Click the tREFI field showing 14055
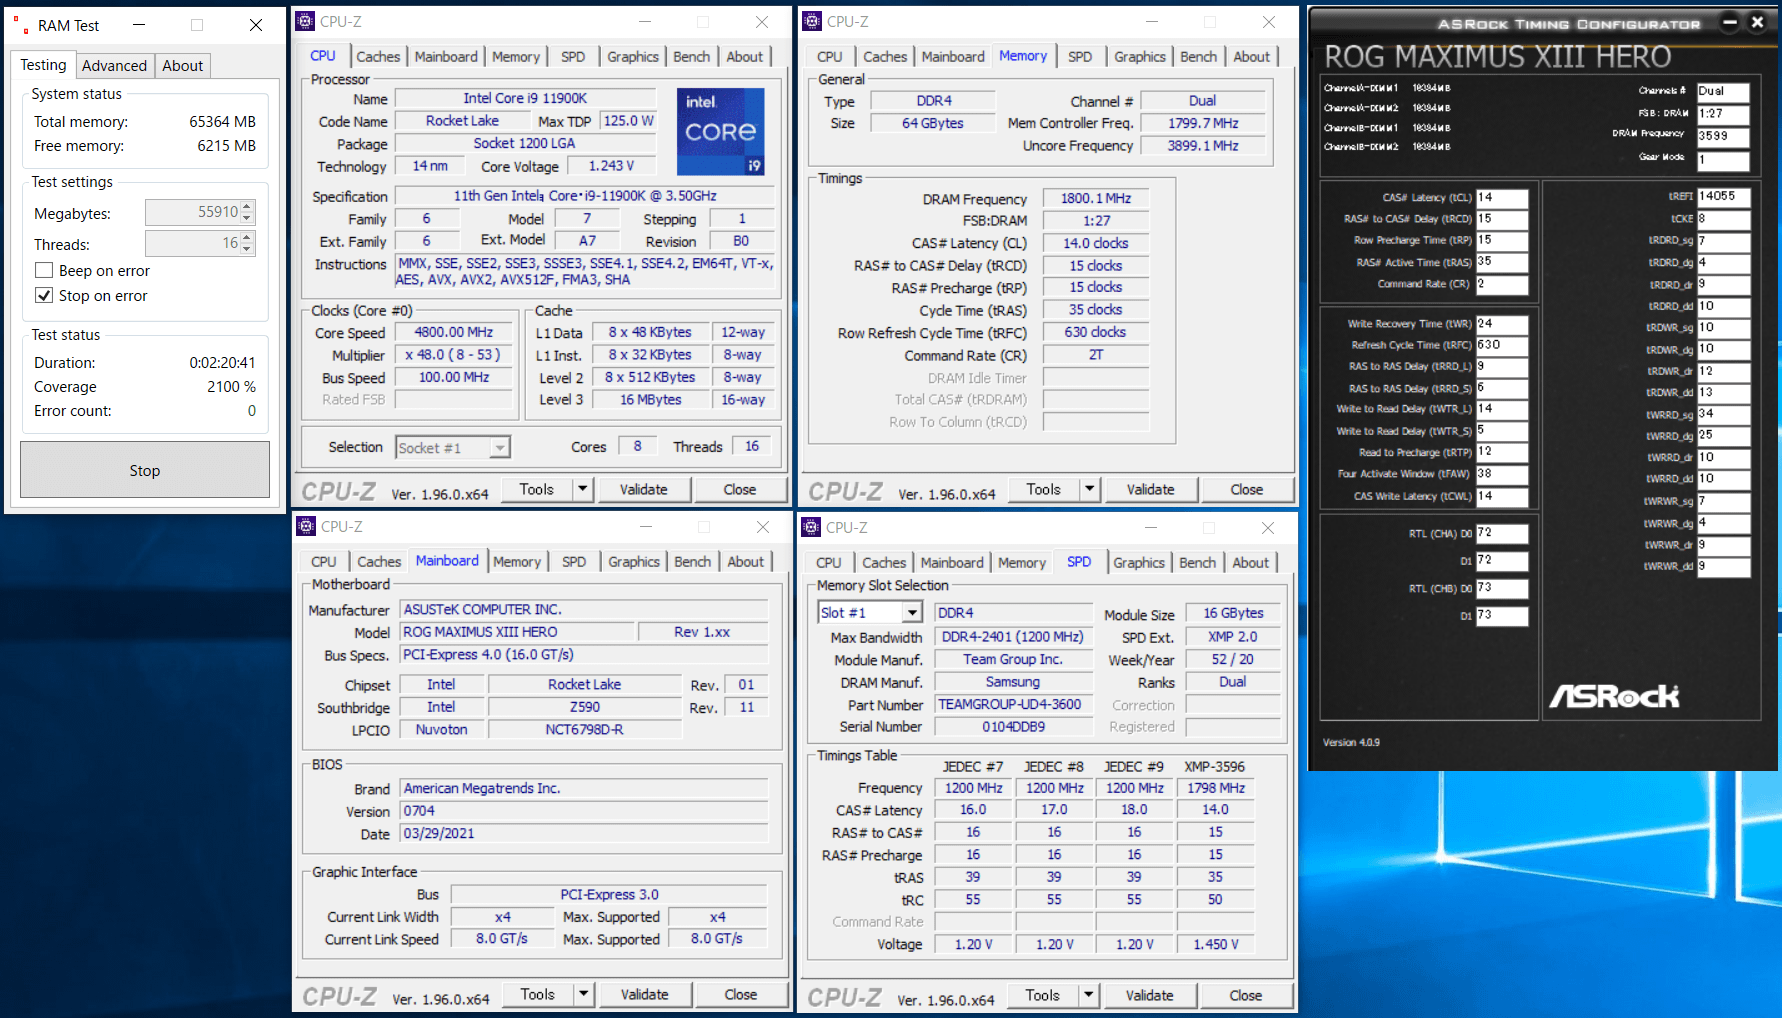 coord(1724,197)
